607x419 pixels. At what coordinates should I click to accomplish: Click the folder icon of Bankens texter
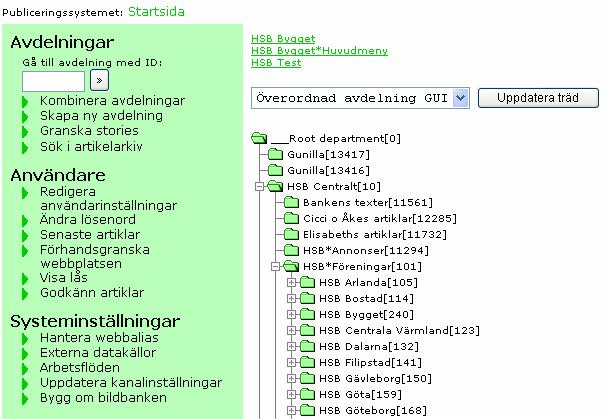coord(291,203)
